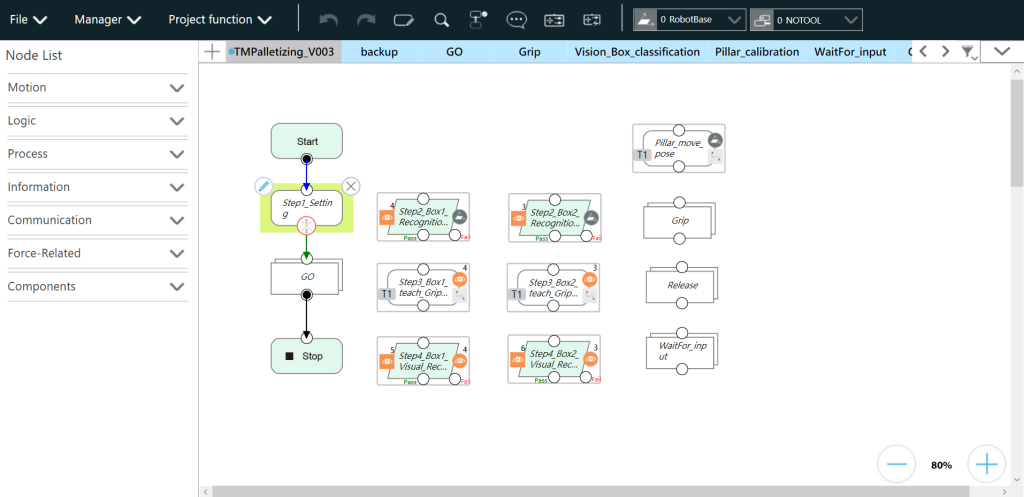Select the Stop node in flowchart
Screen dimensions: 1024x497
(307, 356)
